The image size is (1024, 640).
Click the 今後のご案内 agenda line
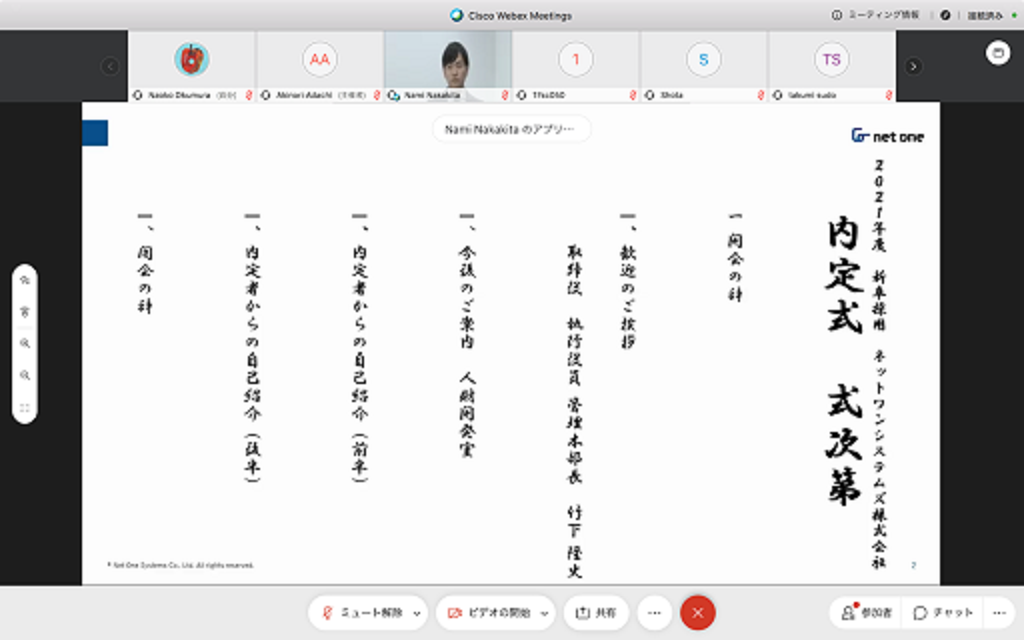point(466,336)
